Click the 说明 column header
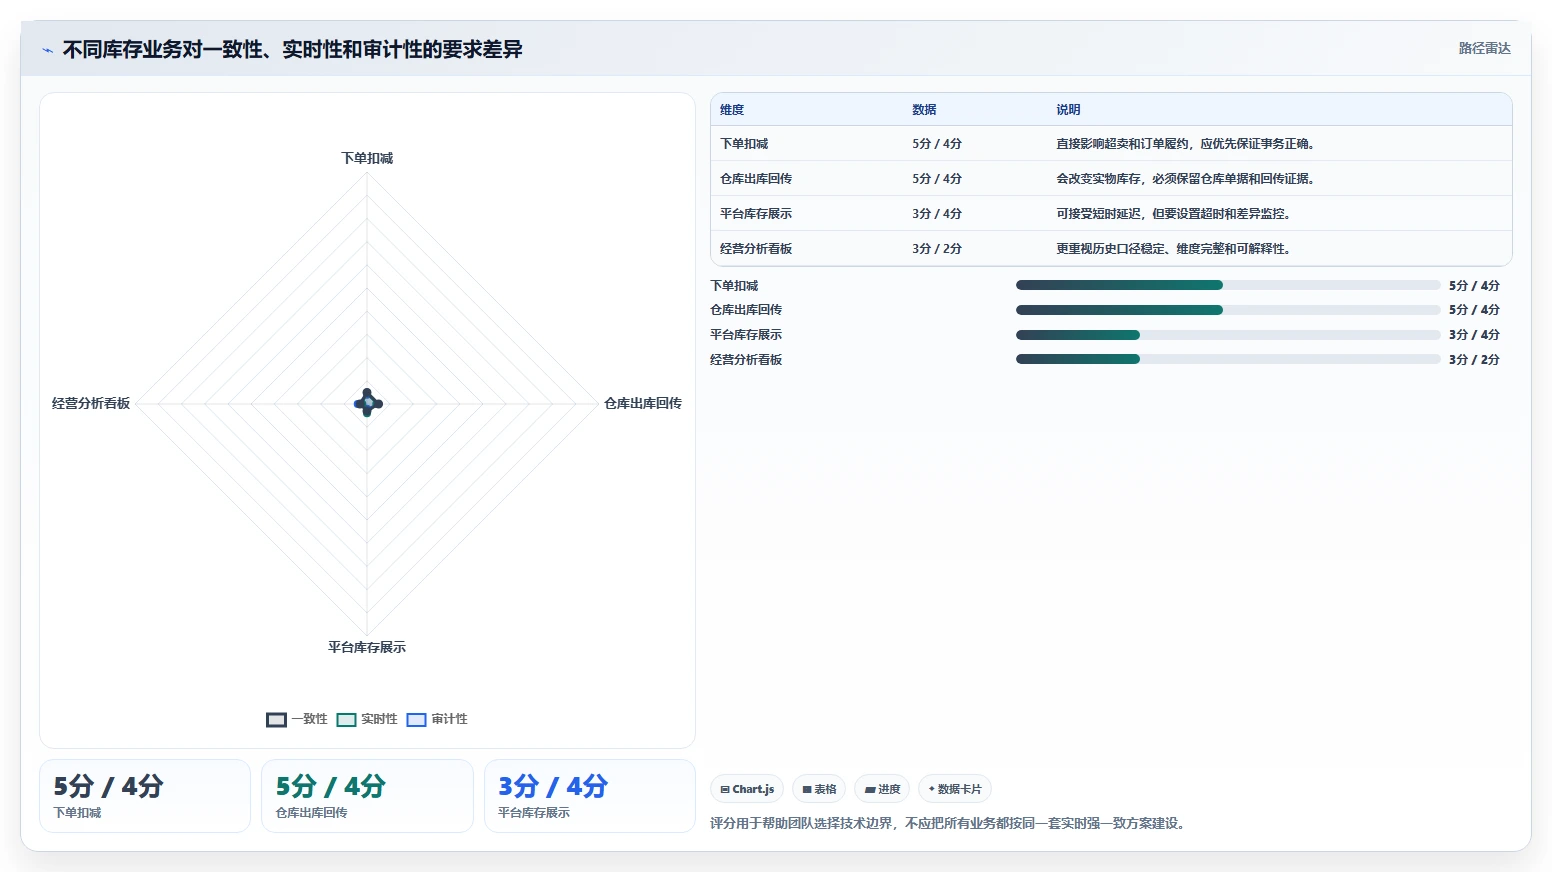1552x872 pixels. [x=1068, y=110]
